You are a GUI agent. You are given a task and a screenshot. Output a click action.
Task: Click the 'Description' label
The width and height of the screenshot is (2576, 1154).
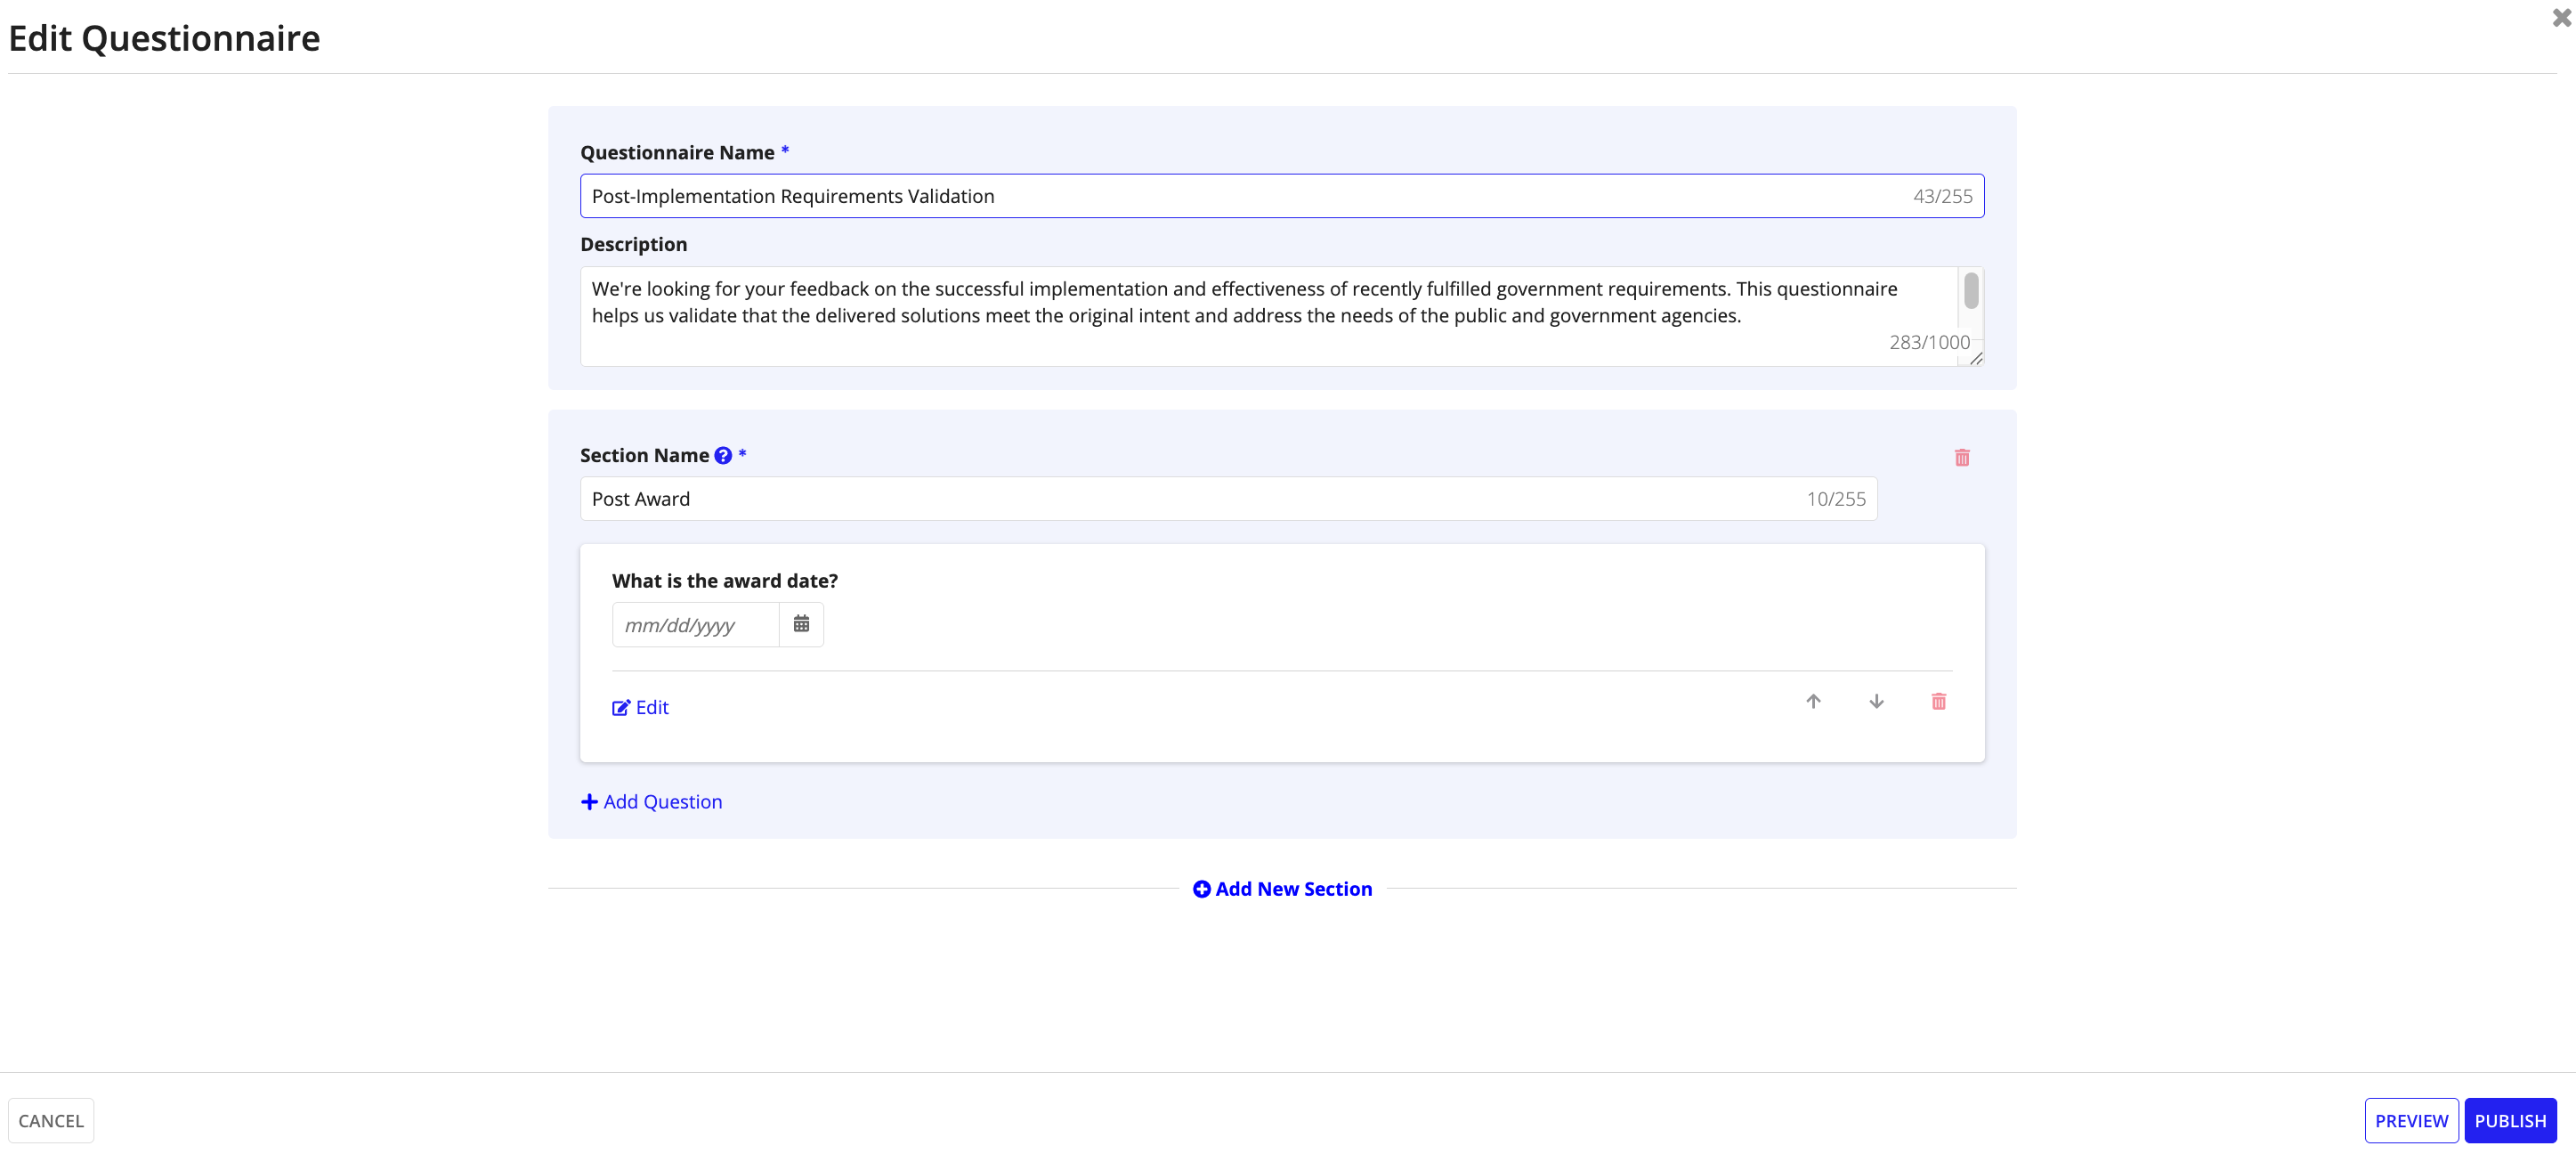pyautogui.click(x=633, y=244)
